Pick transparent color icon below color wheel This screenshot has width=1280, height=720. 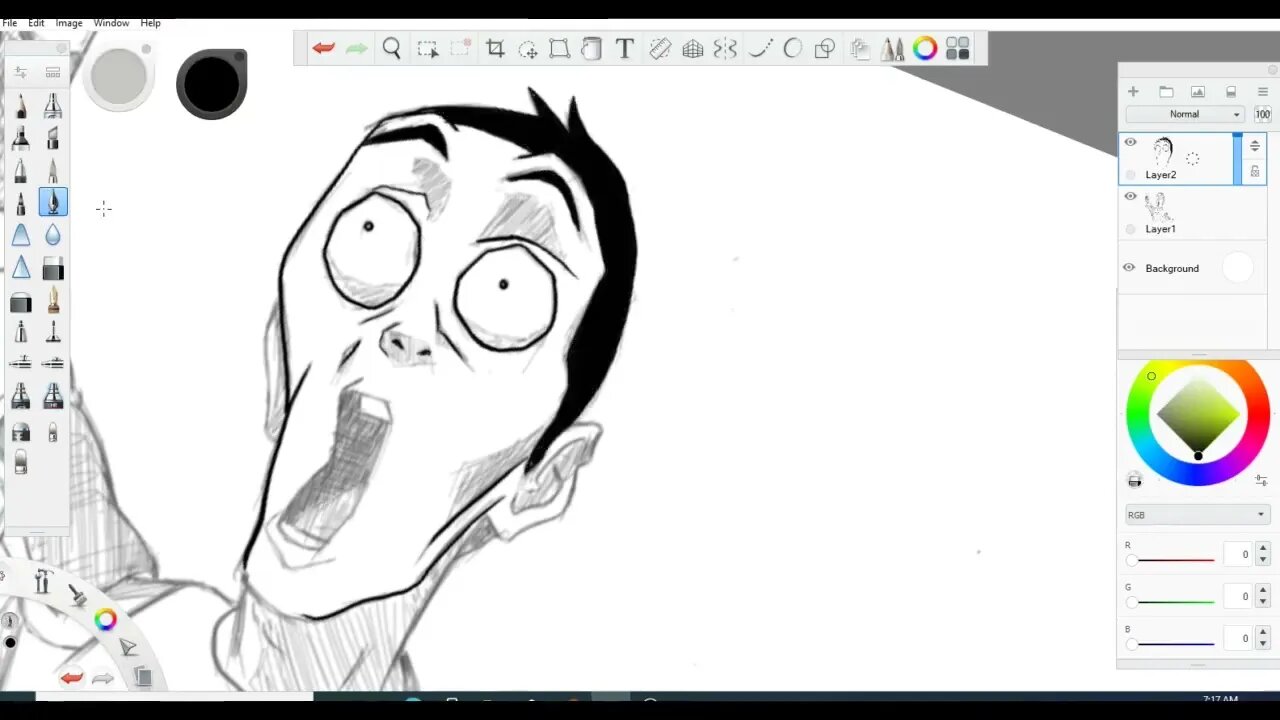1134,481
